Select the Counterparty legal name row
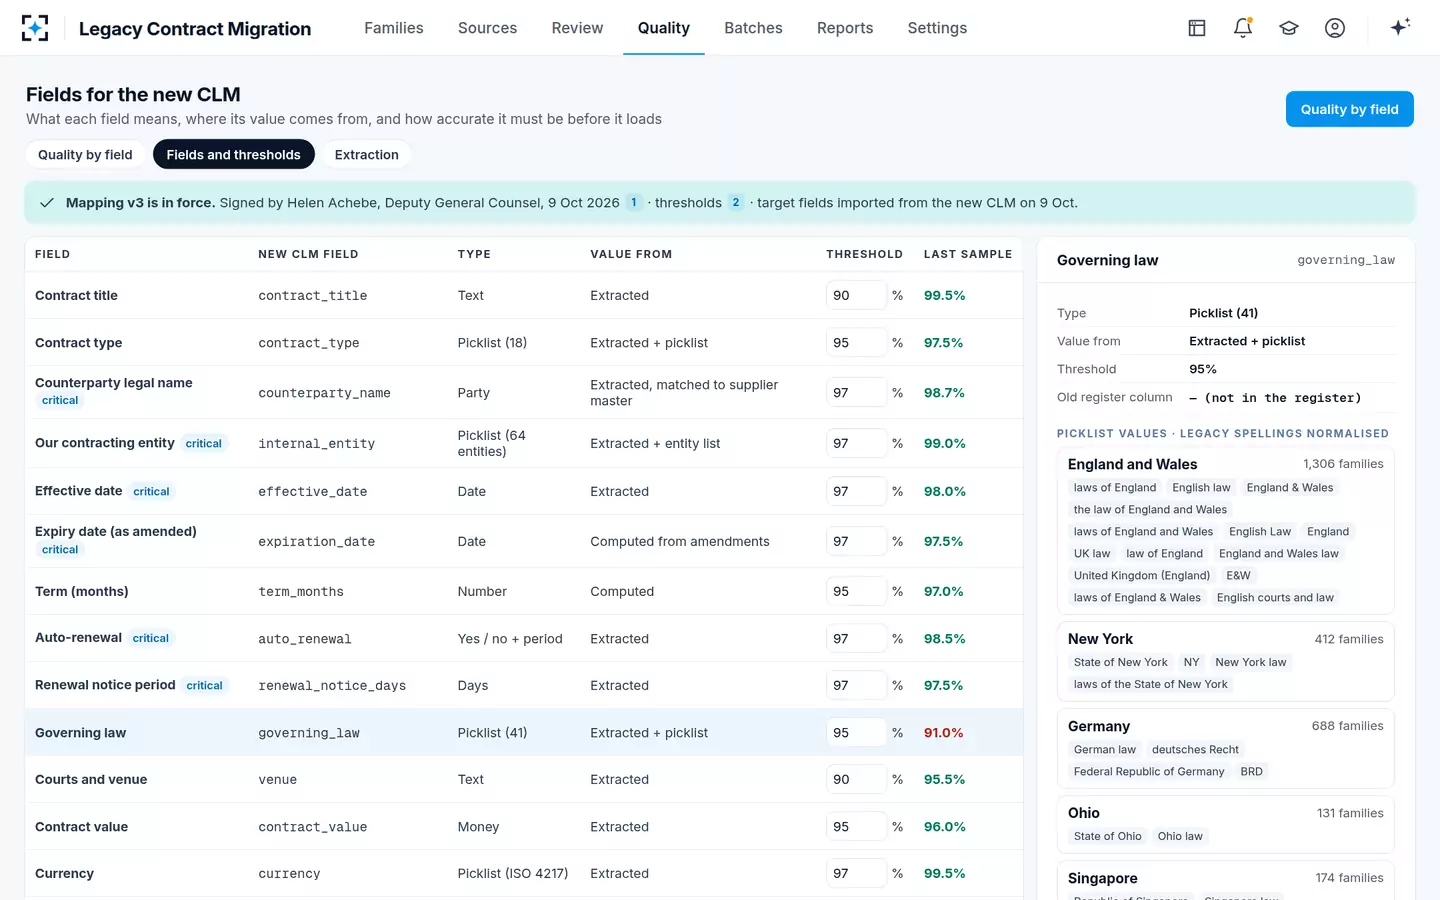The image size is (1440, 900). (x=524, y=392)
